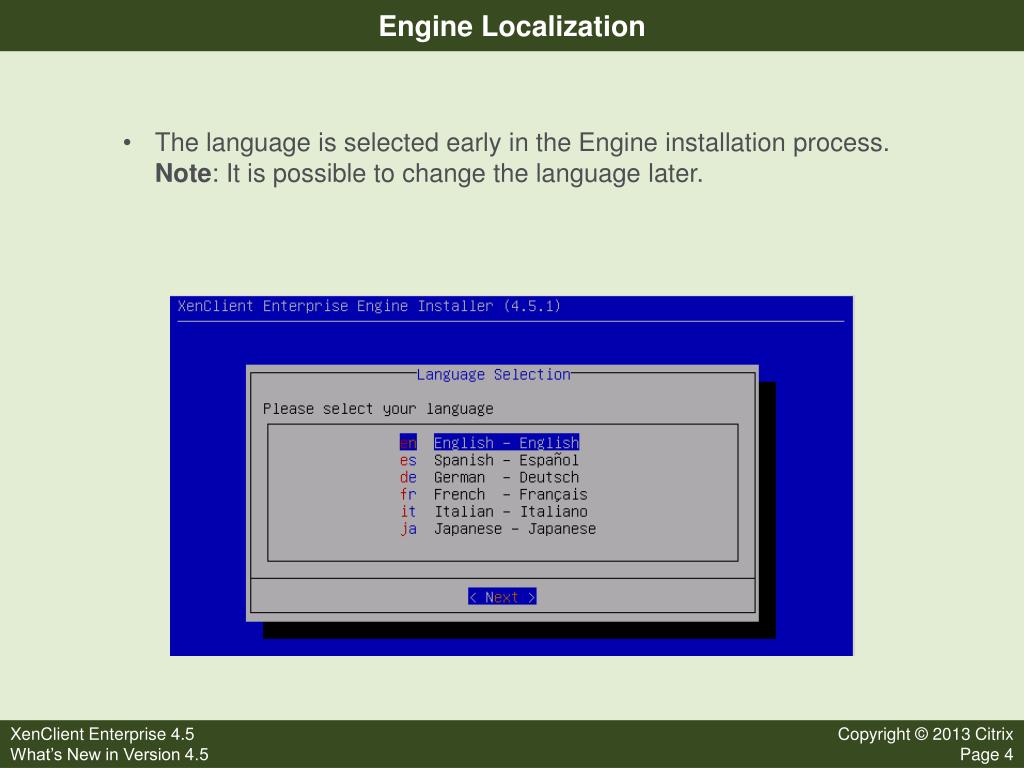
Task: Select Italian - Italiano language row
Action: (493, 511)
